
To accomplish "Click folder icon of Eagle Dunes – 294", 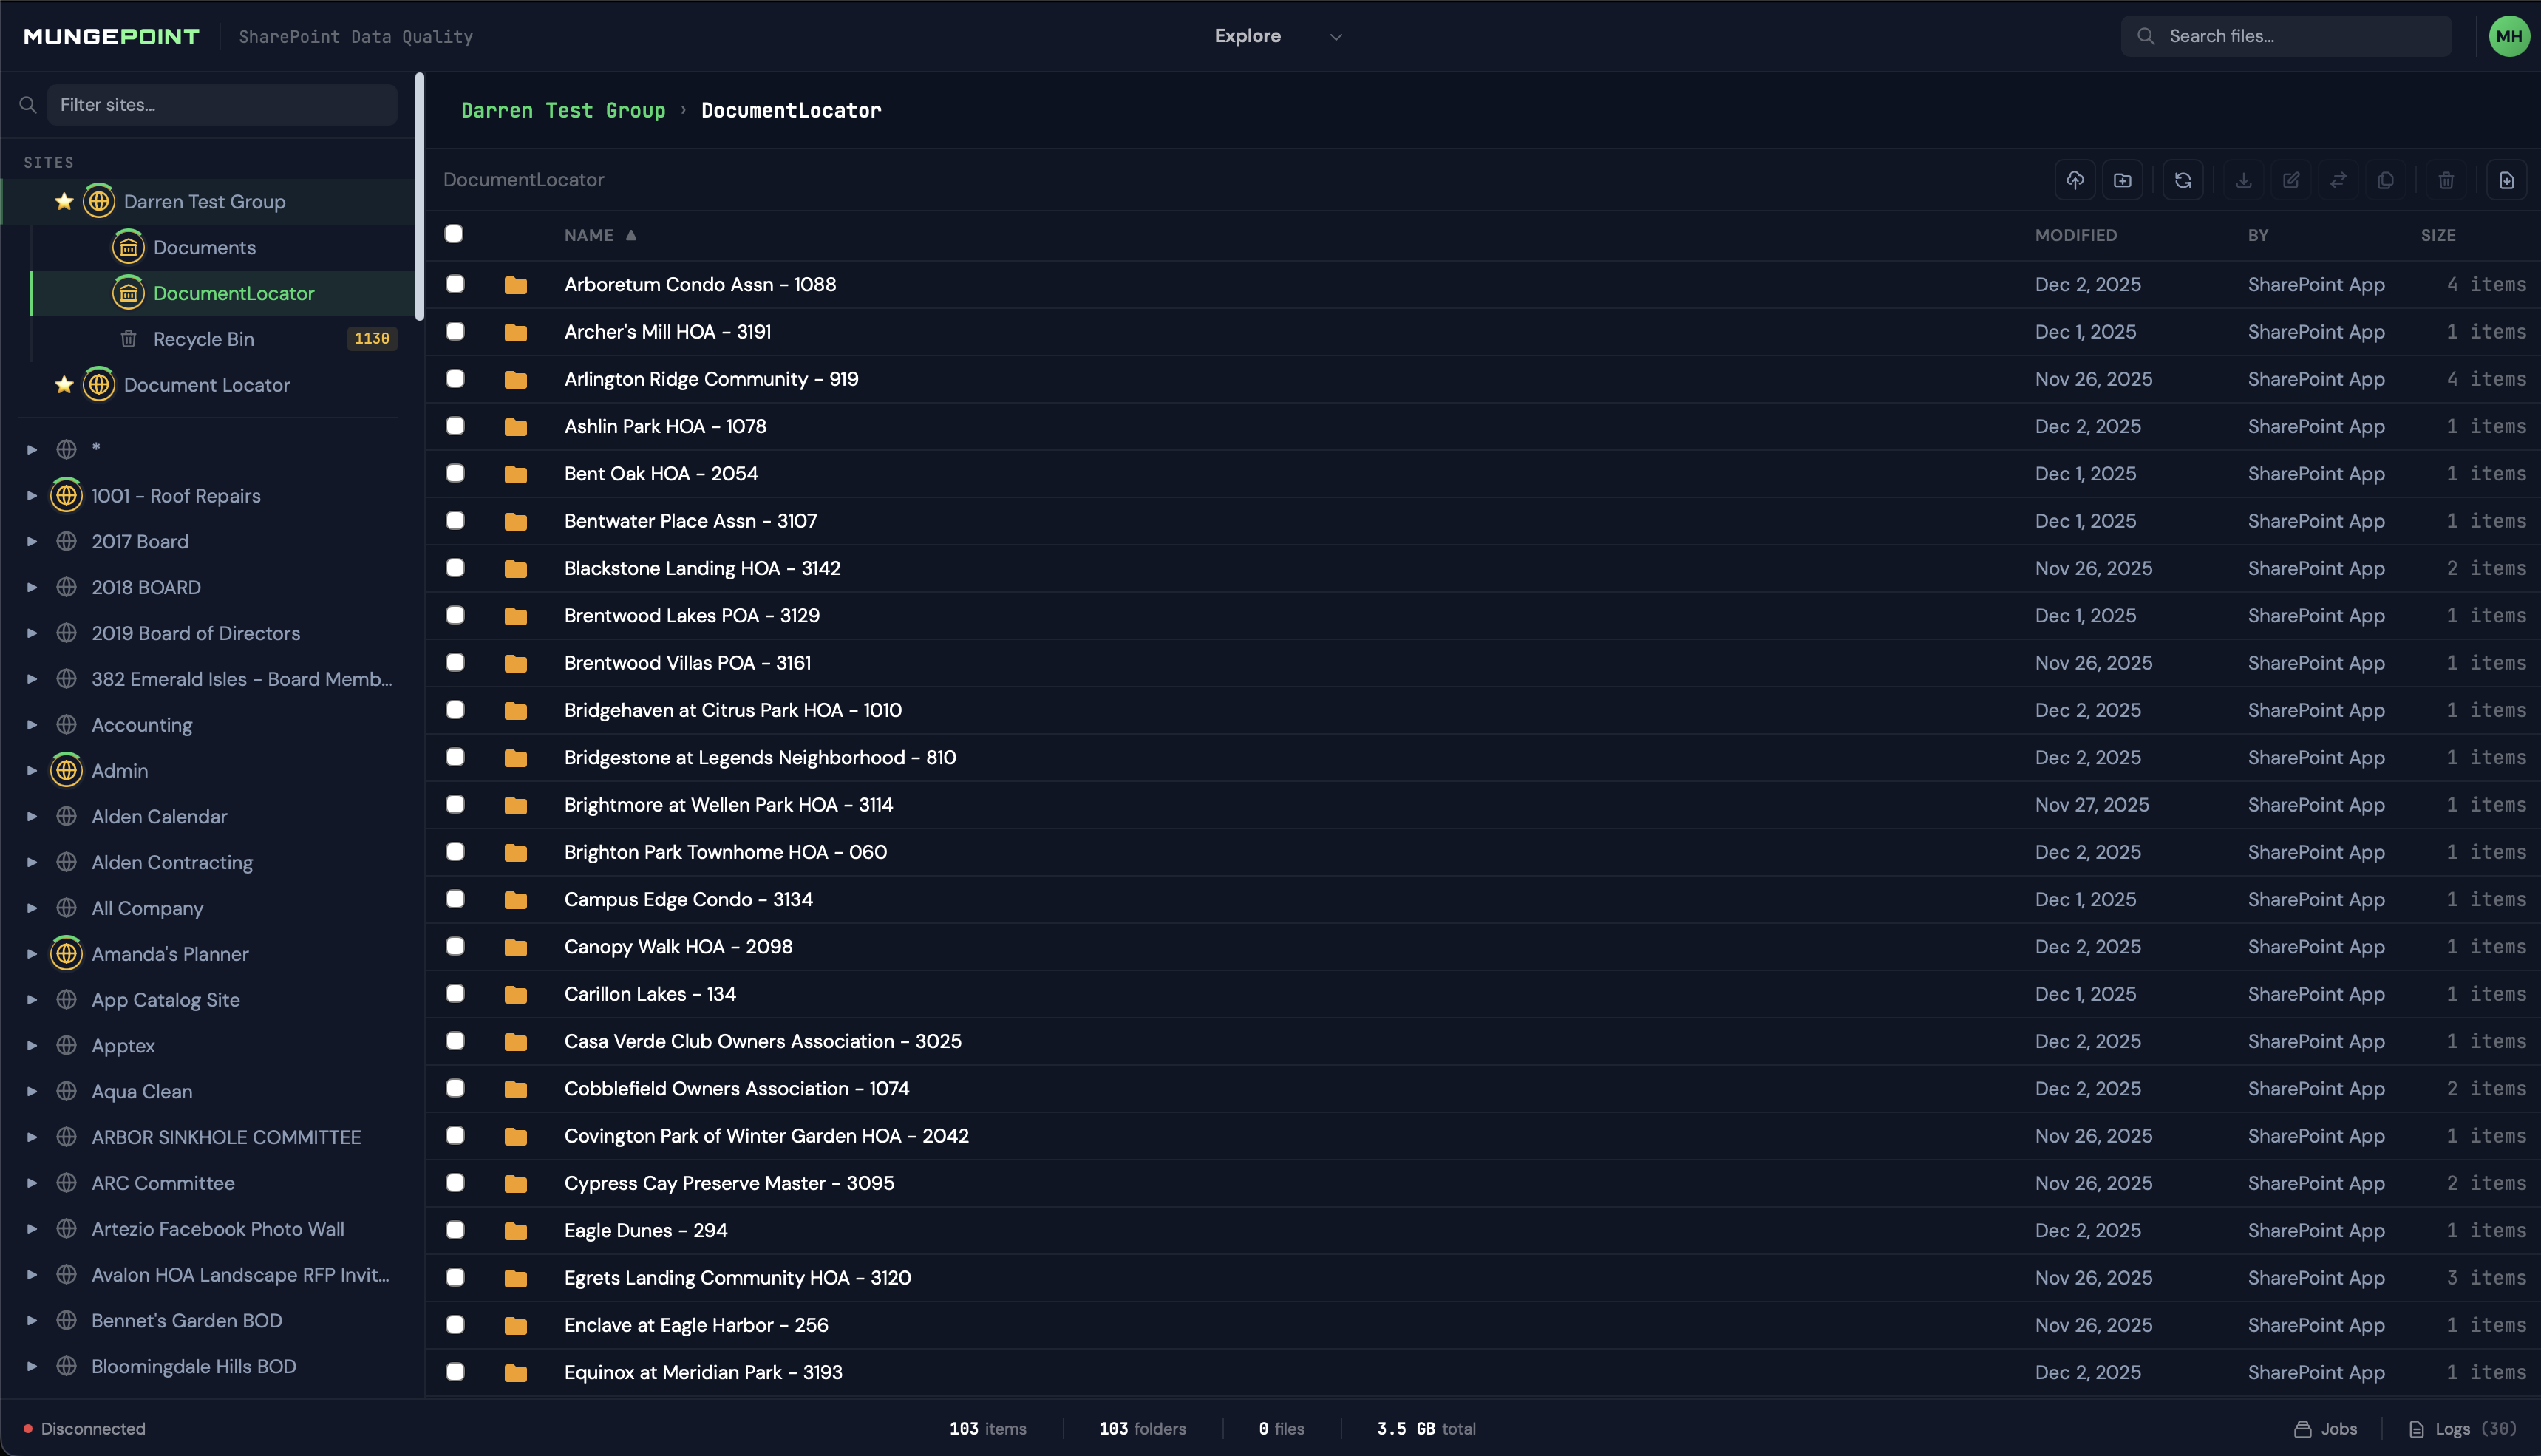I will click(x=516, y=1231).
